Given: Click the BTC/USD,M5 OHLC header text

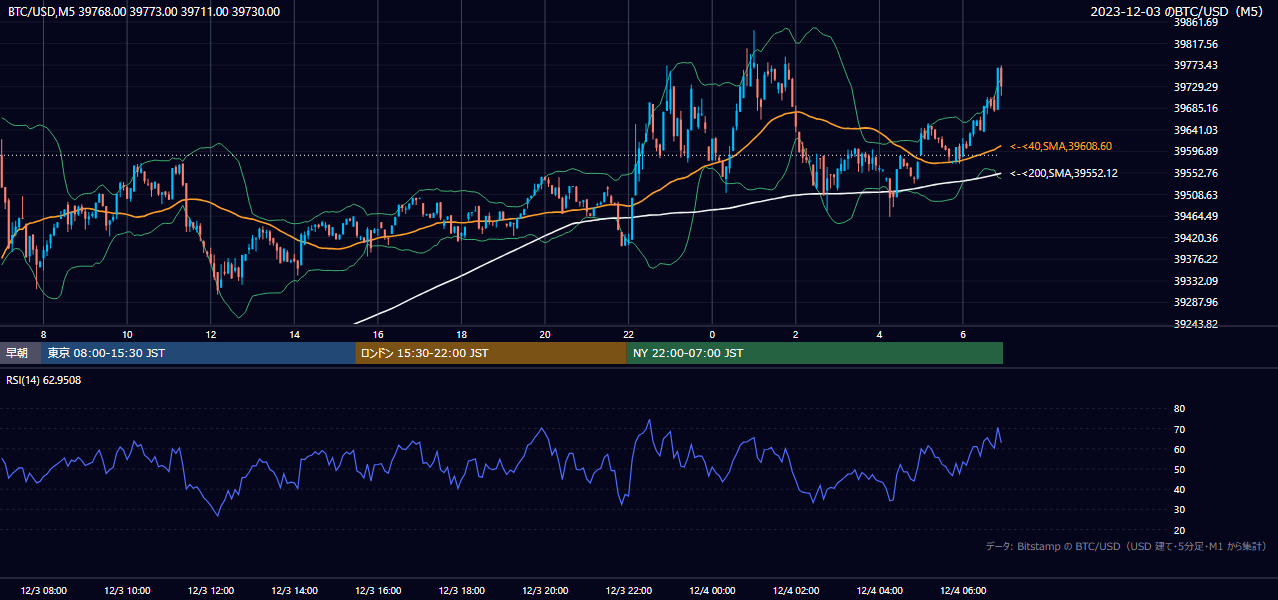Looking at the screenshot, I should pos(144,12).
